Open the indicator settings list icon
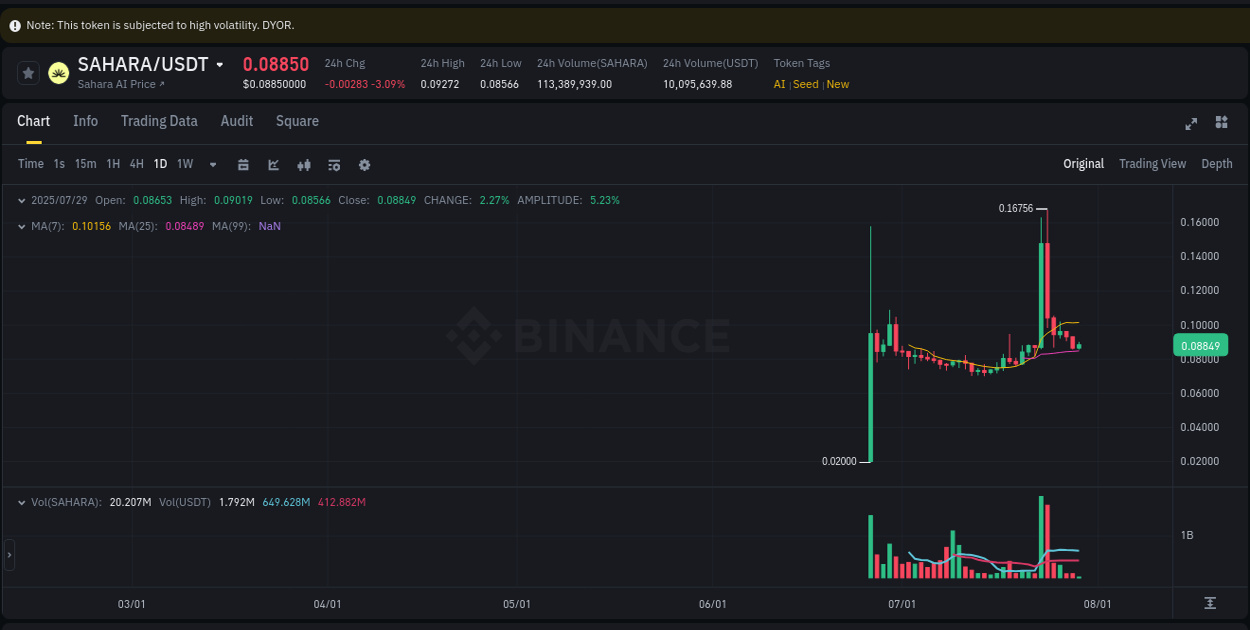 334,164
